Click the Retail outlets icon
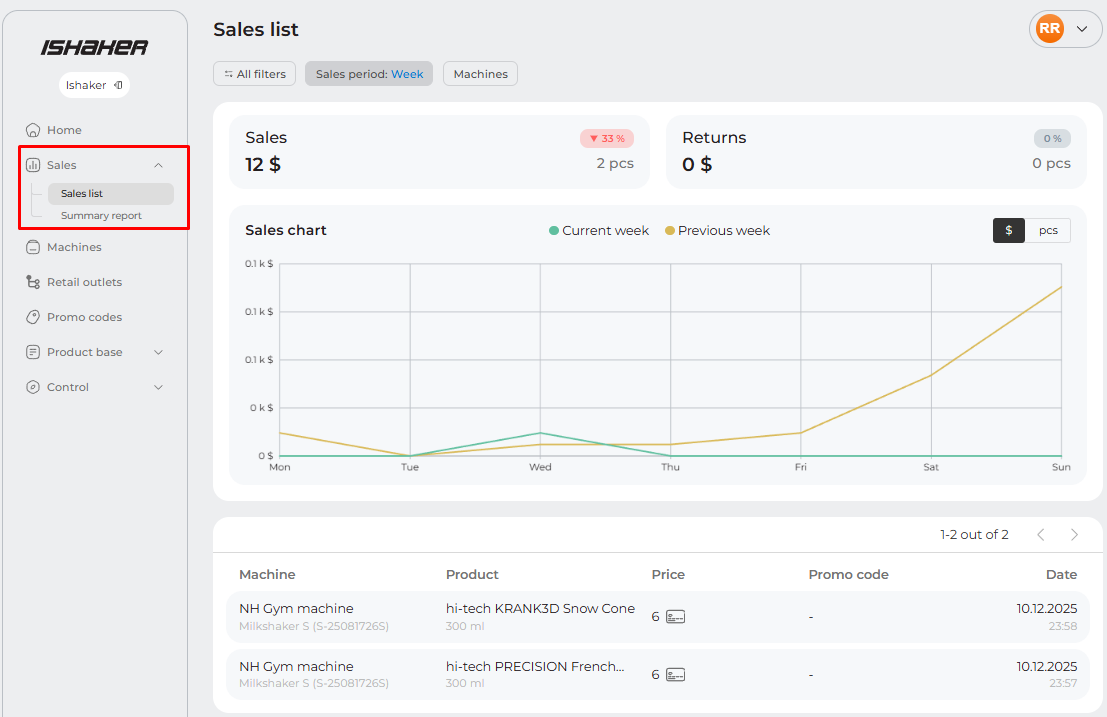This screenshot has height=717, width=1107. (x=33, y=282)
